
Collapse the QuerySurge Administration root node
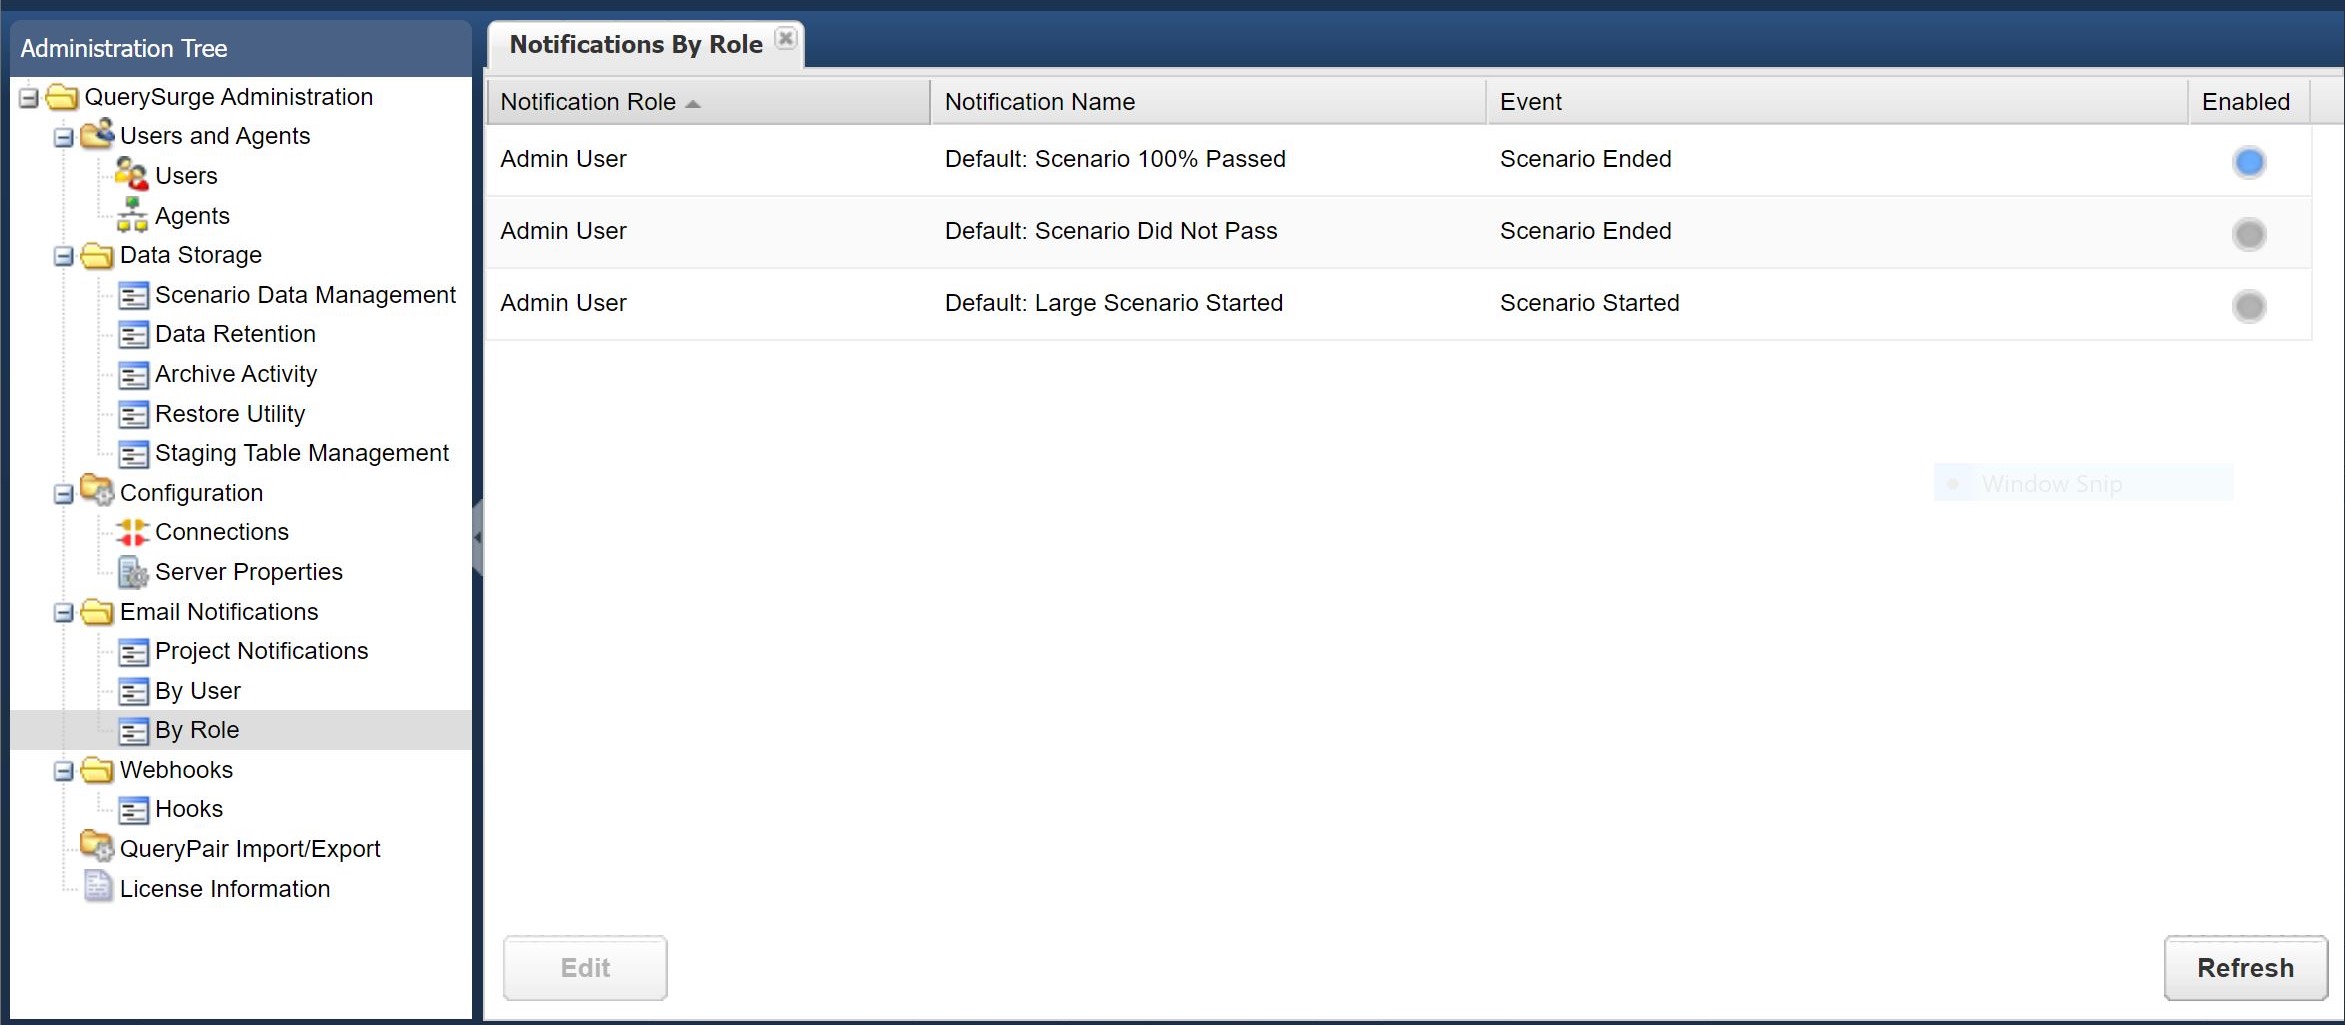click(x=28, y=98)
